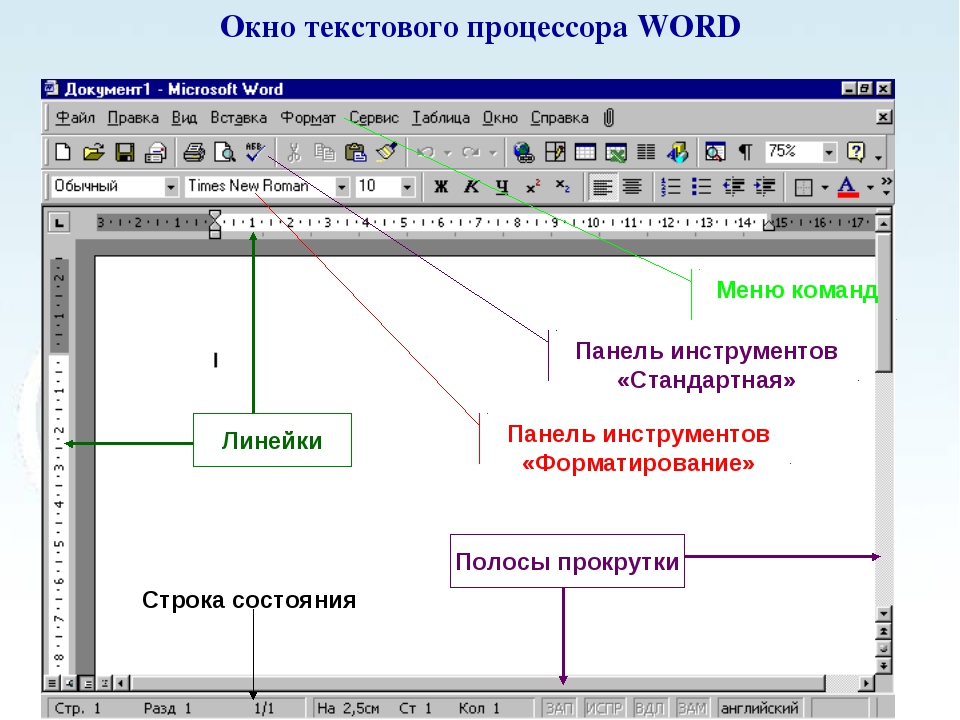The image size is (960, 720).
Task: Apply red font color A
Action: point(847,186)
